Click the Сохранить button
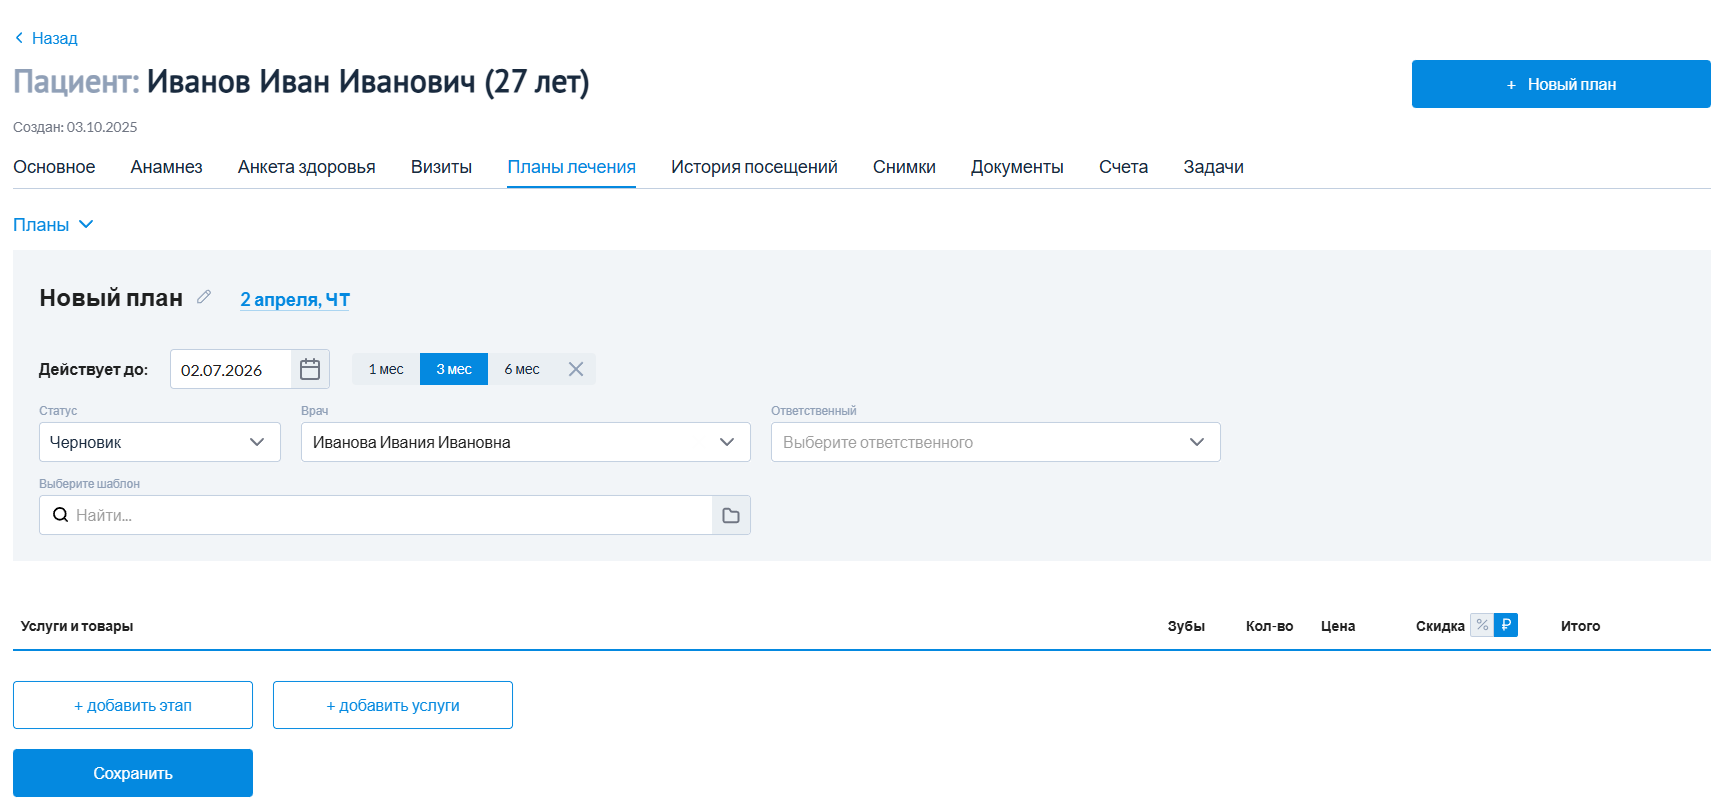This screenshot has height=808, width=1726. (133, 773)
